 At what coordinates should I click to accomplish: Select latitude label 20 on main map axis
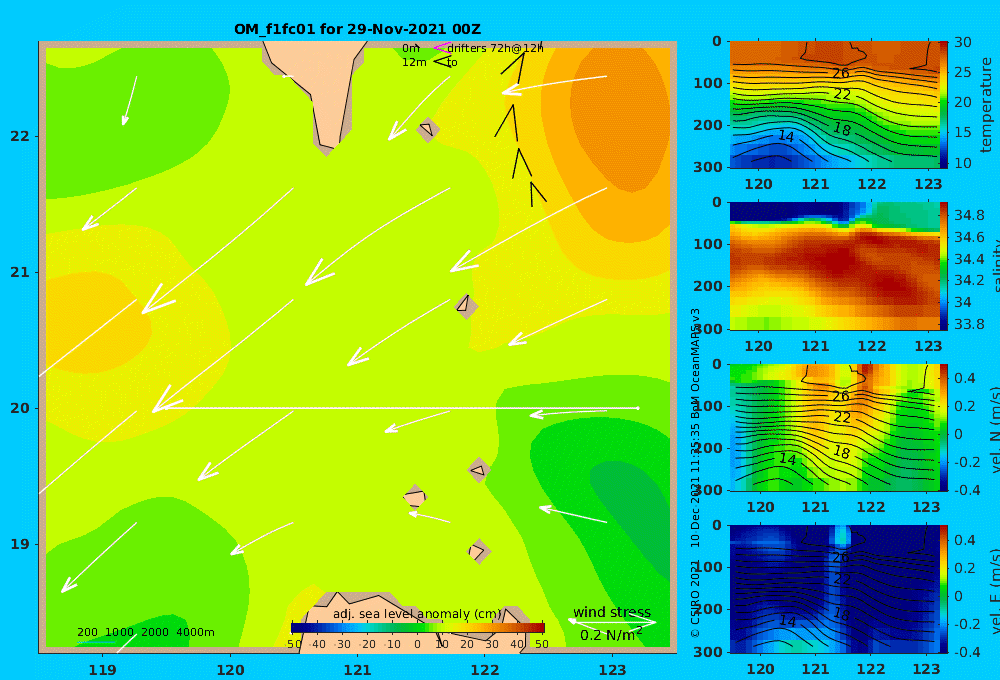point(20,408)
